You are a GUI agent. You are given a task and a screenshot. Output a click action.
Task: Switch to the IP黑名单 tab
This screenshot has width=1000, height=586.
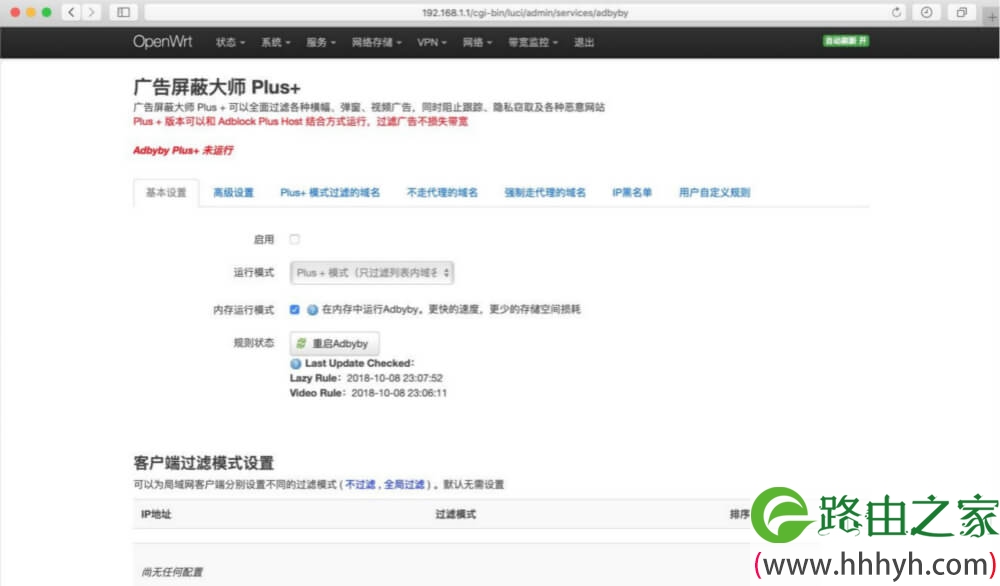coord(632,193)
